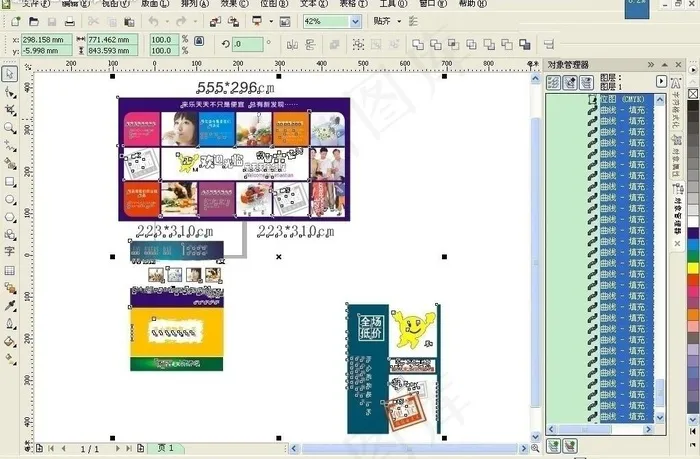
Task: Open the zoom level 42% dropdown
Action: point(355,21)
